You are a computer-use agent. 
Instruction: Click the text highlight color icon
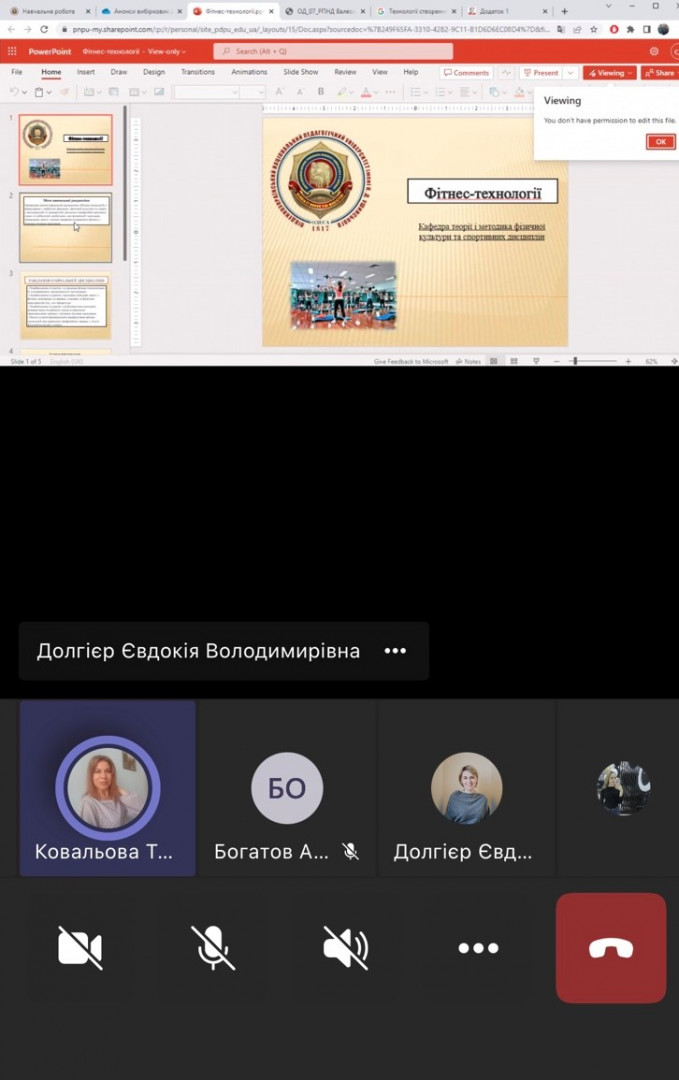tap(342, 92)
